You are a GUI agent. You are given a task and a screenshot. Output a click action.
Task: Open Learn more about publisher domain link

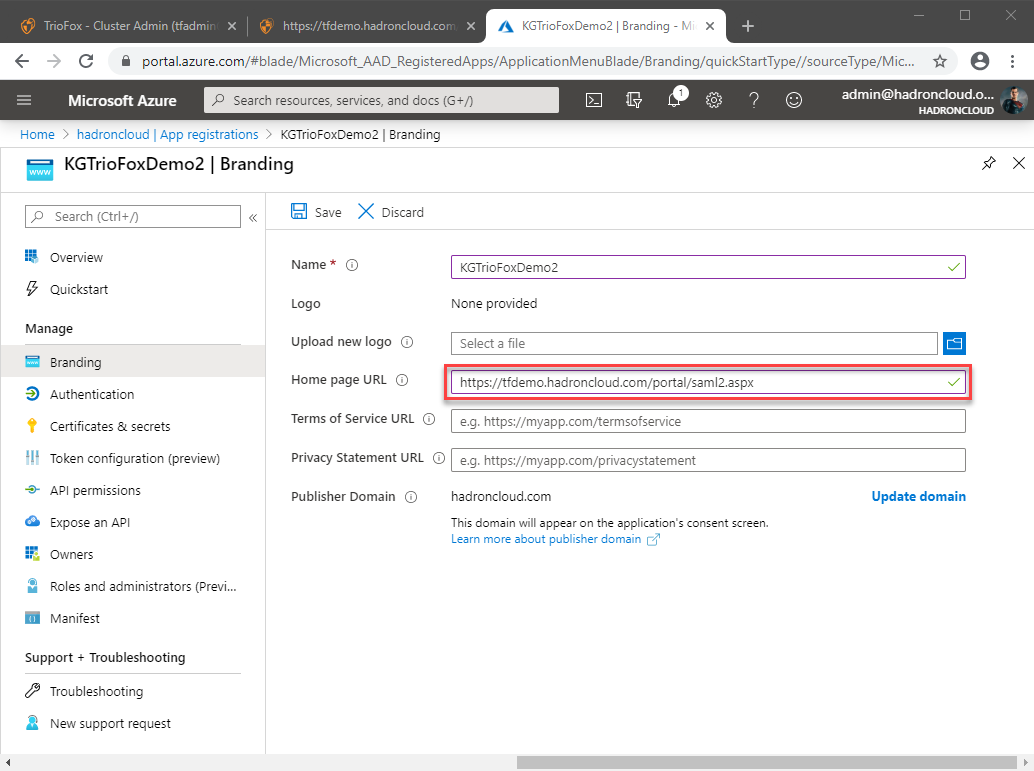click(555, 539)
